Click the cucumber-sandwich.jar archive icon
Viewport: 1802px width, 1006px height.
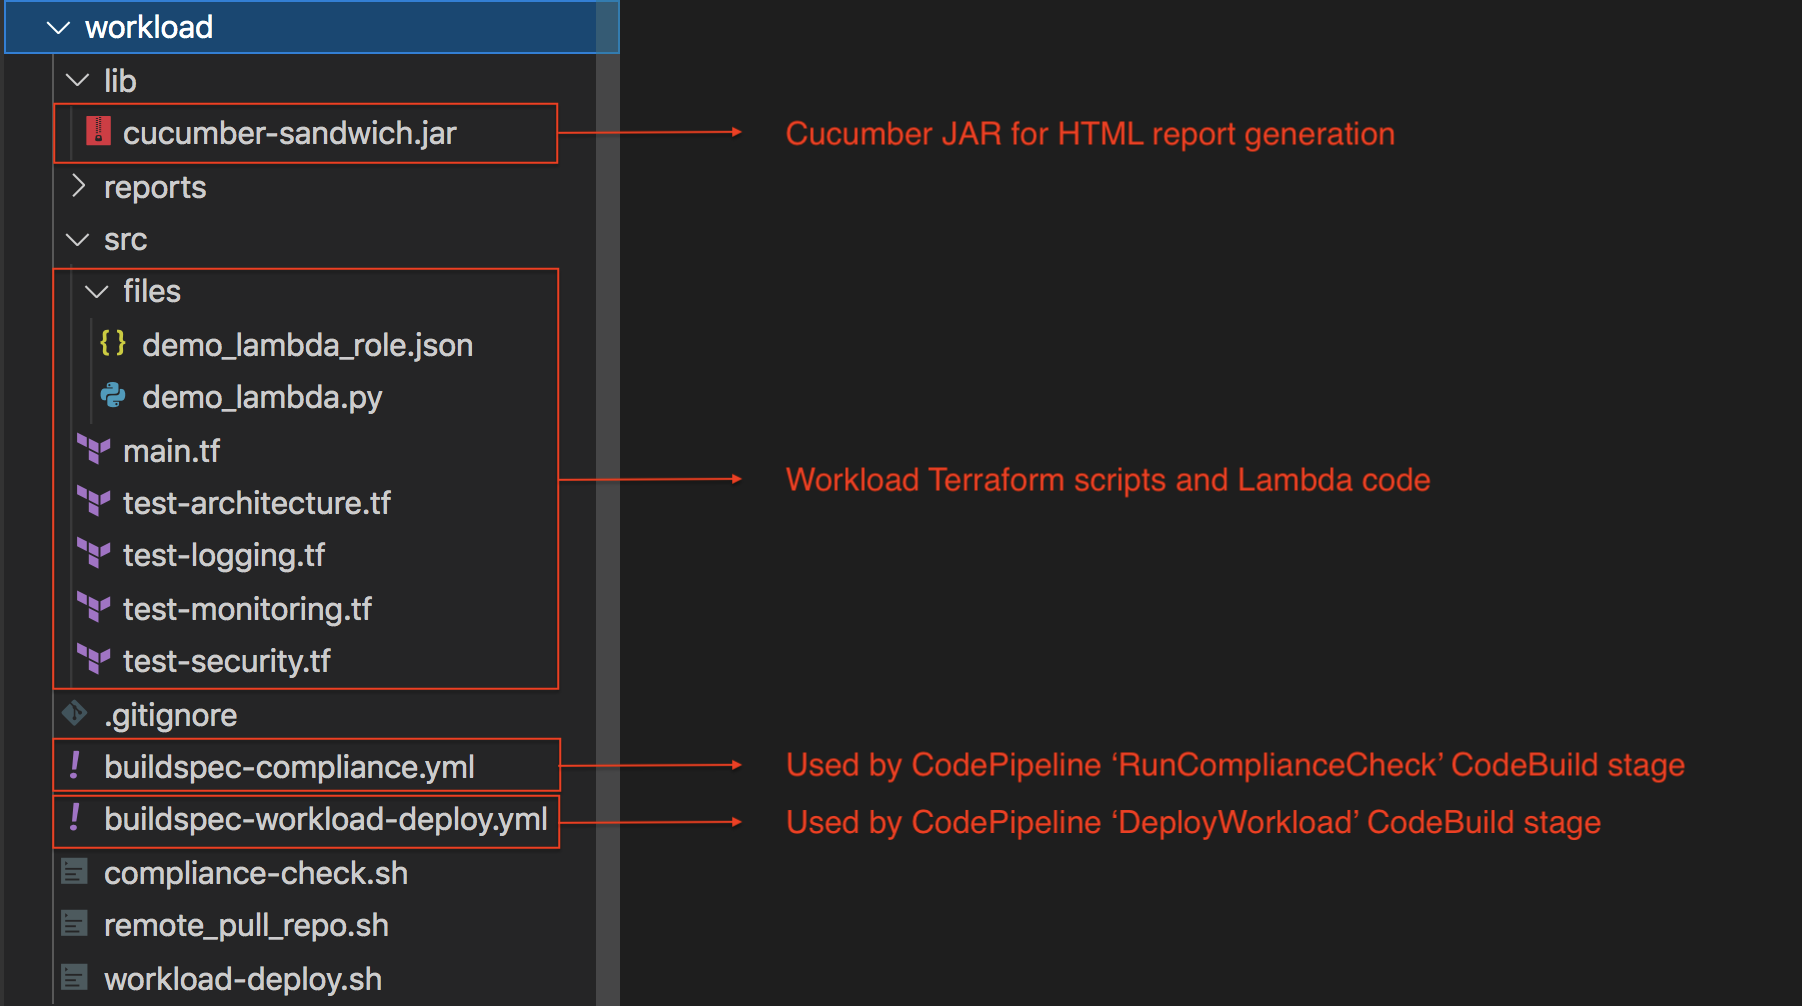pos(100,132)
